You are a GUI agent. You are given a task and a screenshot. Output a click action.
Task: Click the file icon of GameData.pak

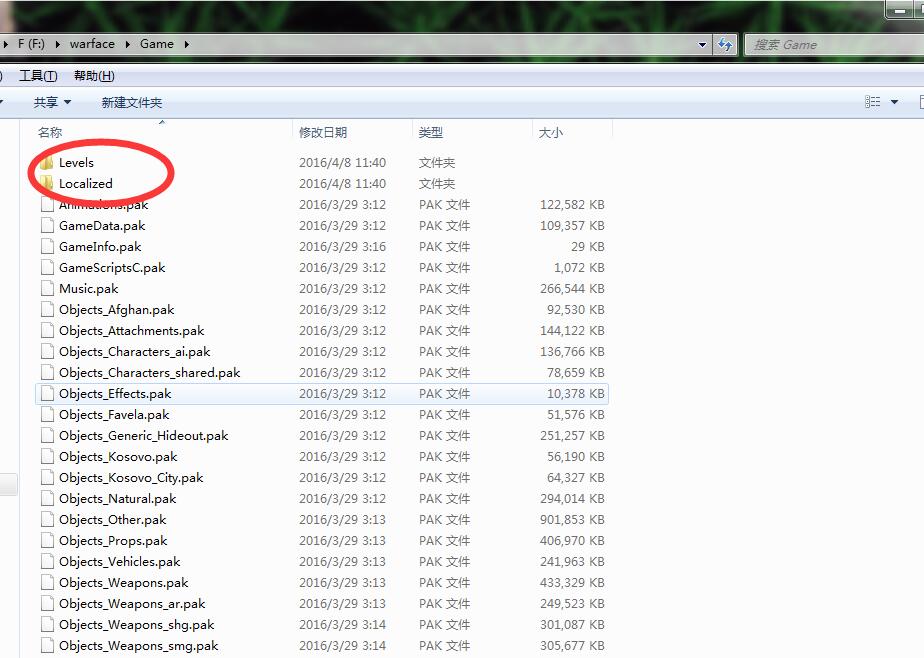(x=47, y=226)
